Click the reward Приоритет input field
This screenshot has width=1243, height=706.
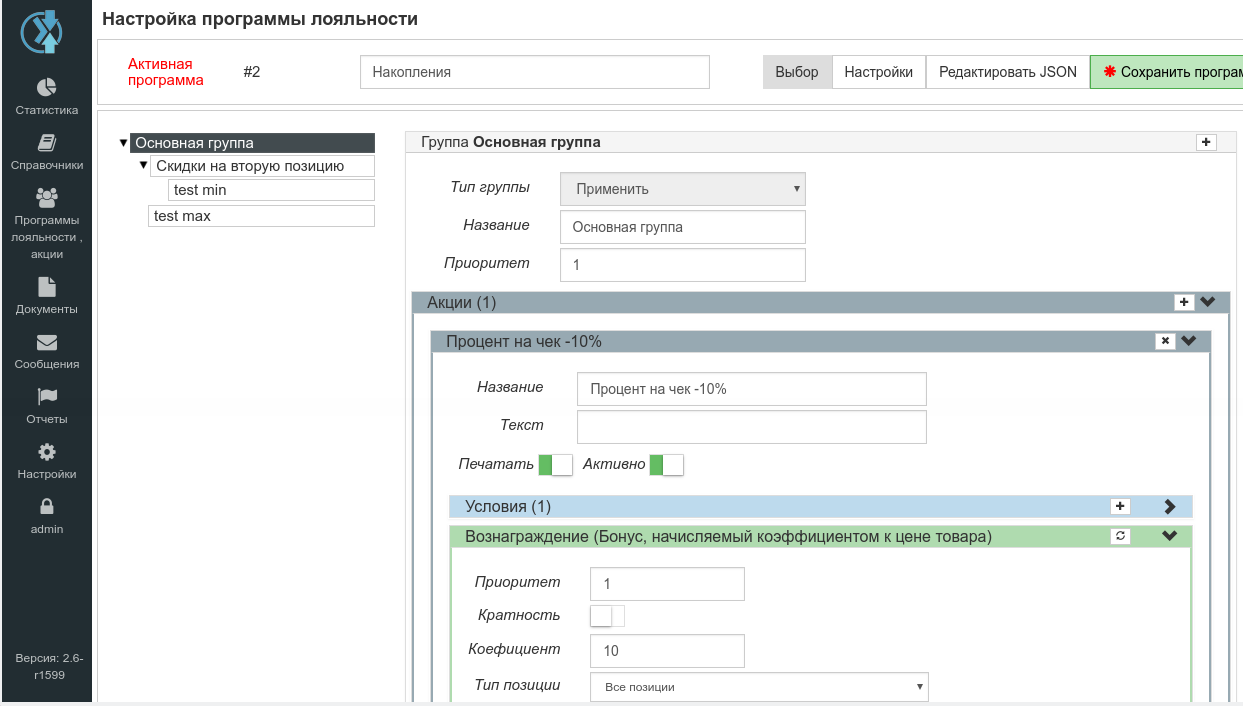668,584
